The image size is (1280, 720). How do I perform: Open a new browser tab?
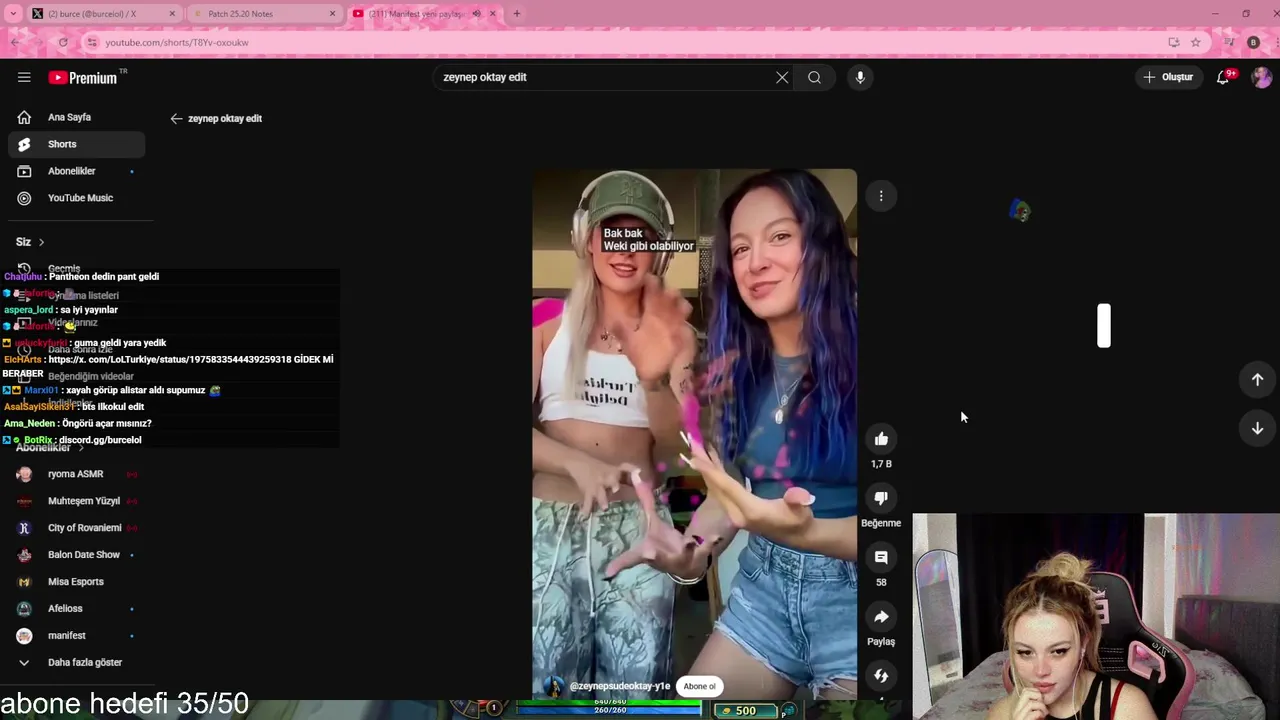coord(516,14)
